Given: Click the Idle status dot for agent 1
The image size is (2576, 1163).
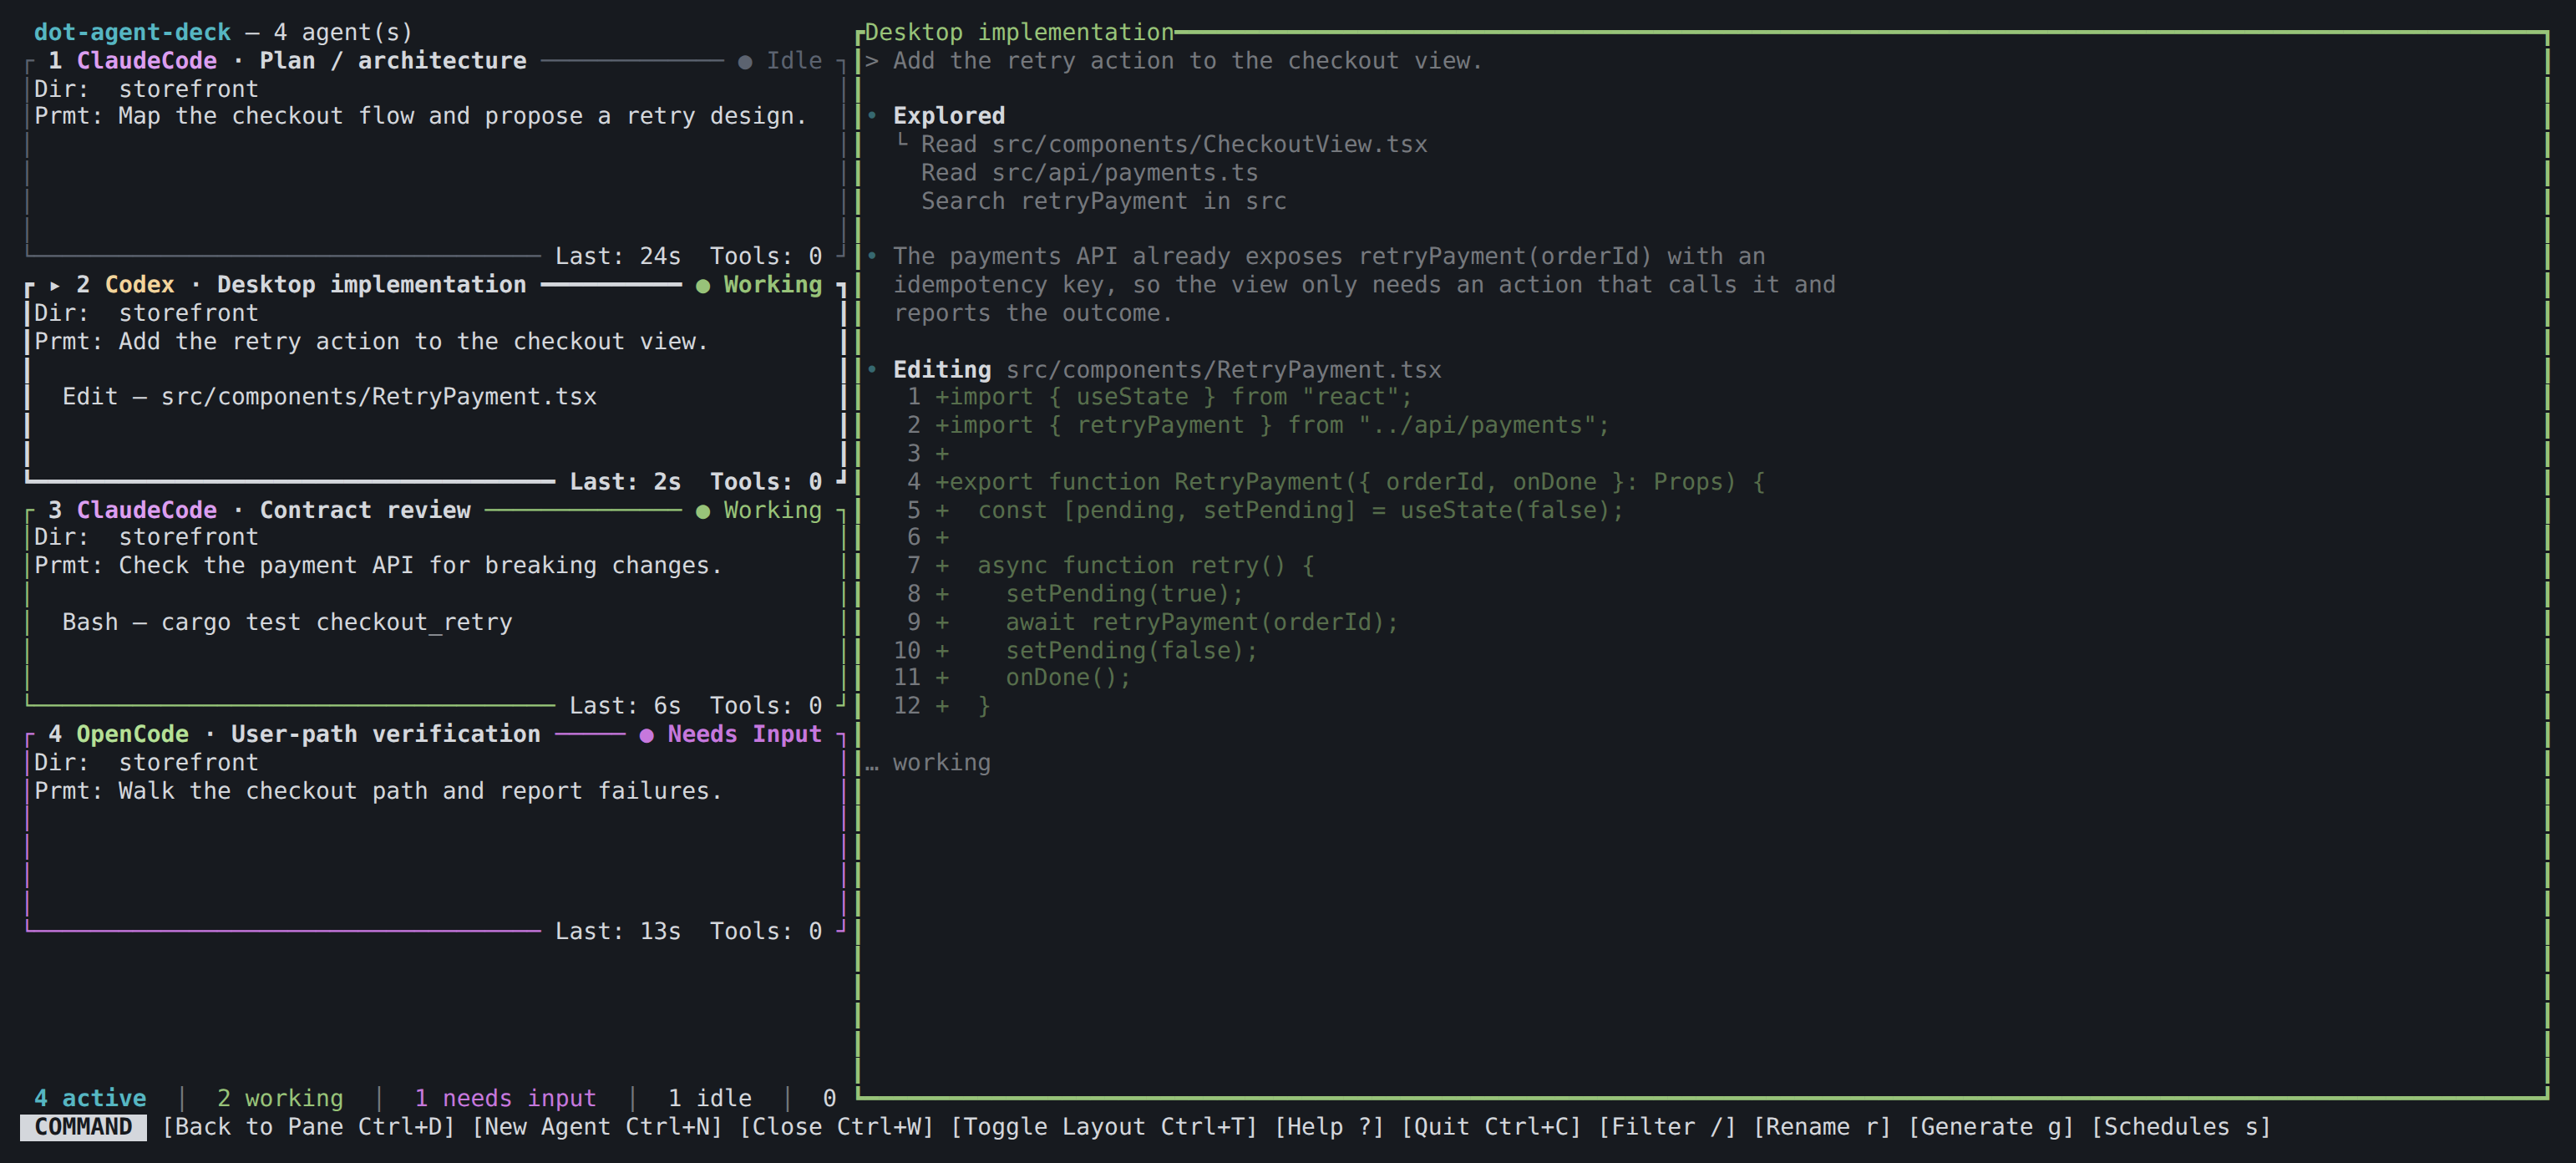Looking at the screenshot, I should [745, 62].
